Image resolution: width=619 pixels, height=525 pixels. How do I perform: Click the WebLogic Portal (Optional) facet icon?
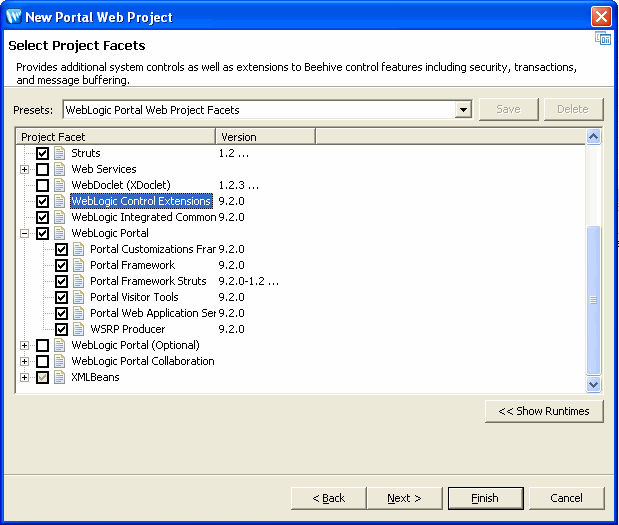59,345
